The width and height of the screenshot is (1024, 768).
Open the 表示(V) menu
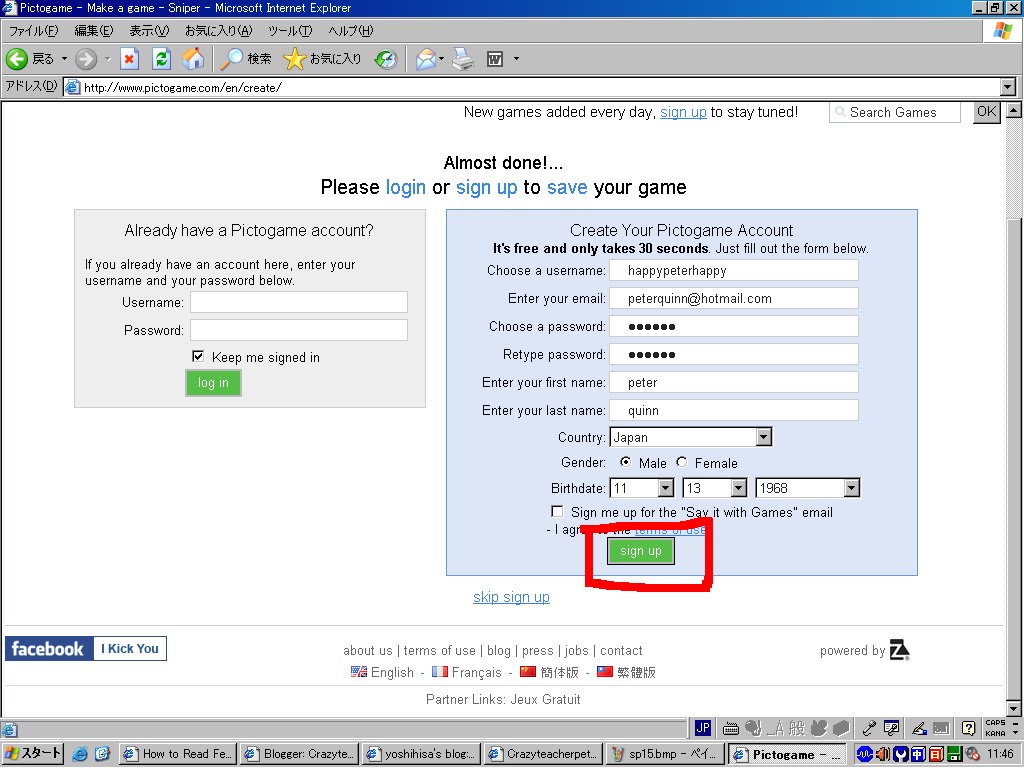[149, 31]
